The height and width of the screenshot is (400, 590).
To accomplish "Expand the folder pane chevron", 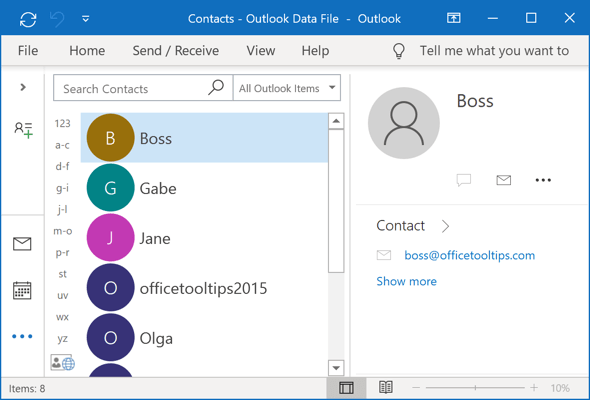I will [23, 87].
